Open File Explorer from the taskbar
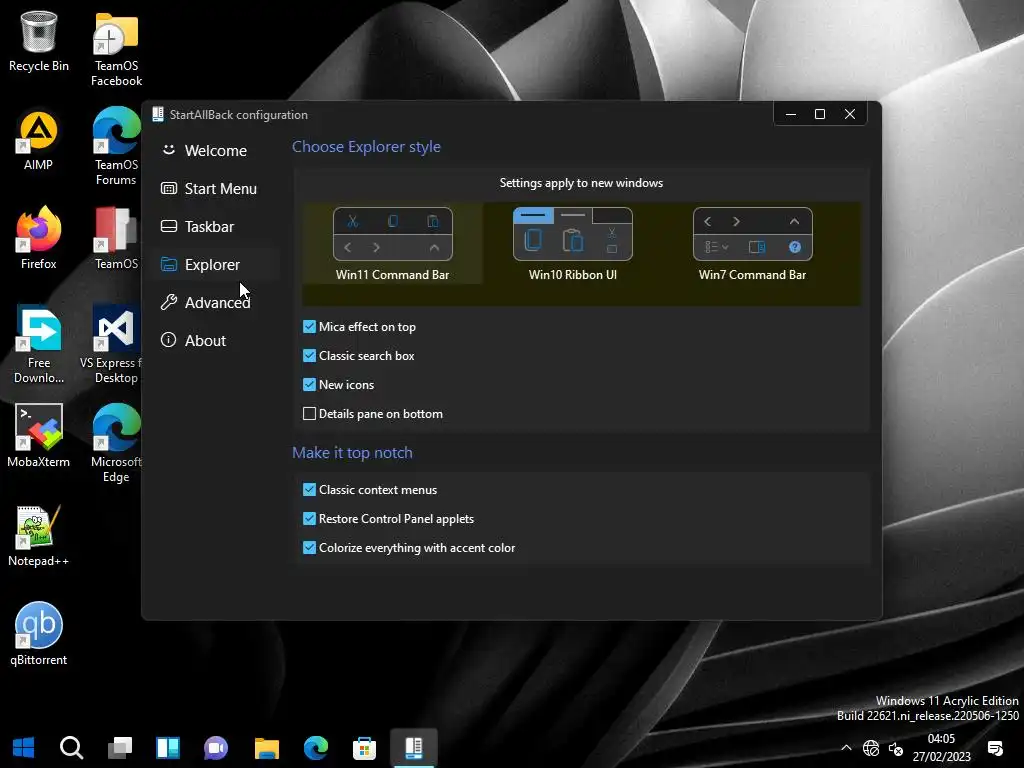The width and height of the screenshot is (1024, 768). click(x=266, y=747)
